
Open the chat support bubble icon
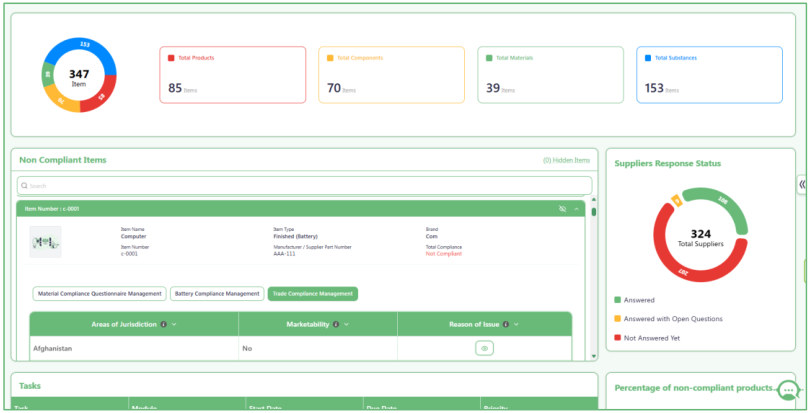tap(788, 391)
